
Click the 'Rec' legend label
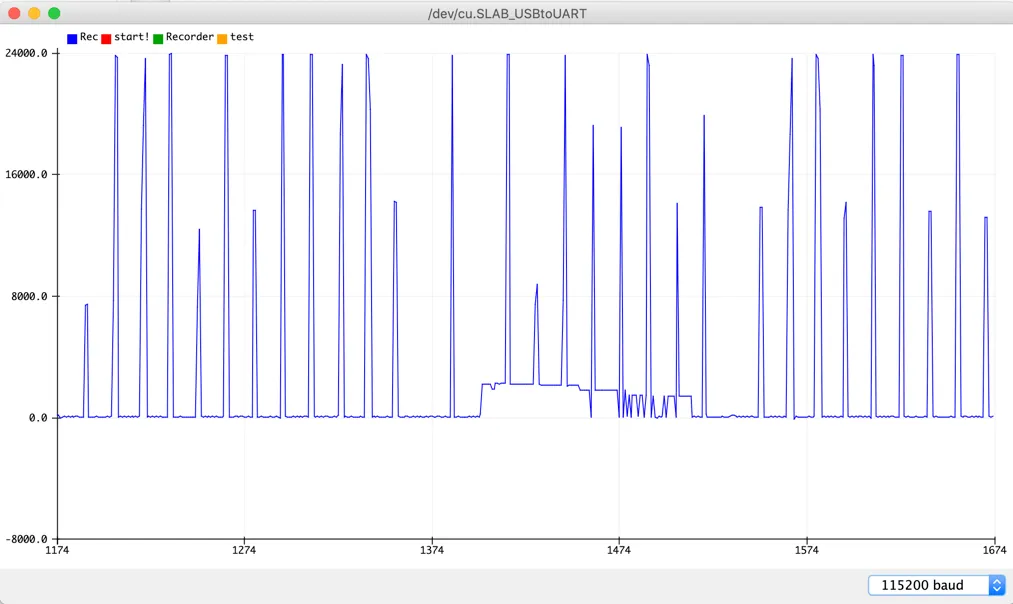pyautogui.click(x=89, y=37)
